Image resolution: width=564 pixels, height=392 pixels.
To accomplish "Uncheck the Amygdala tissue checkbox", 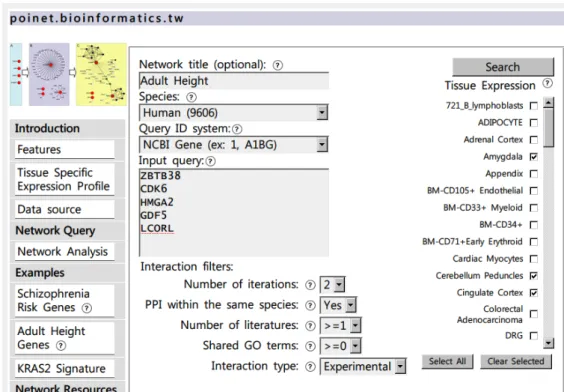I will pos(534,157).
